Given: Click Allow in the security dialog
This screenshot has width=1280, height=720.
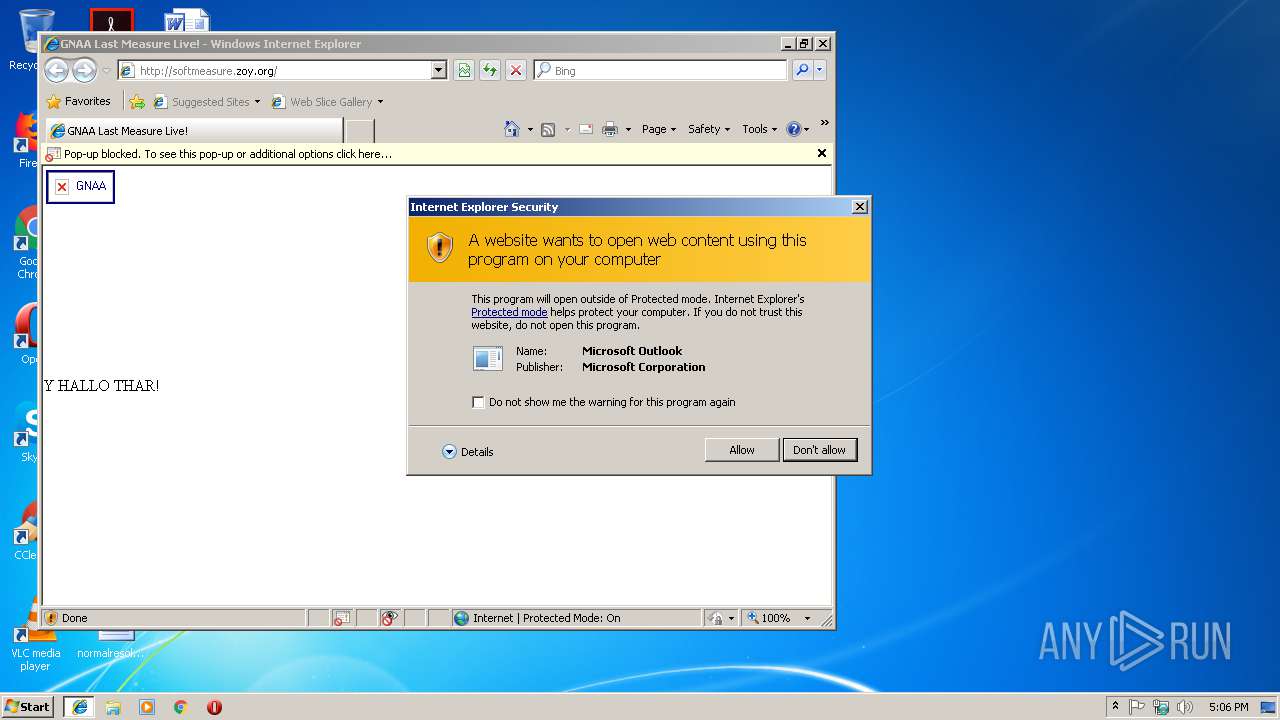Looking at the screenshot, I should (742, 450).
